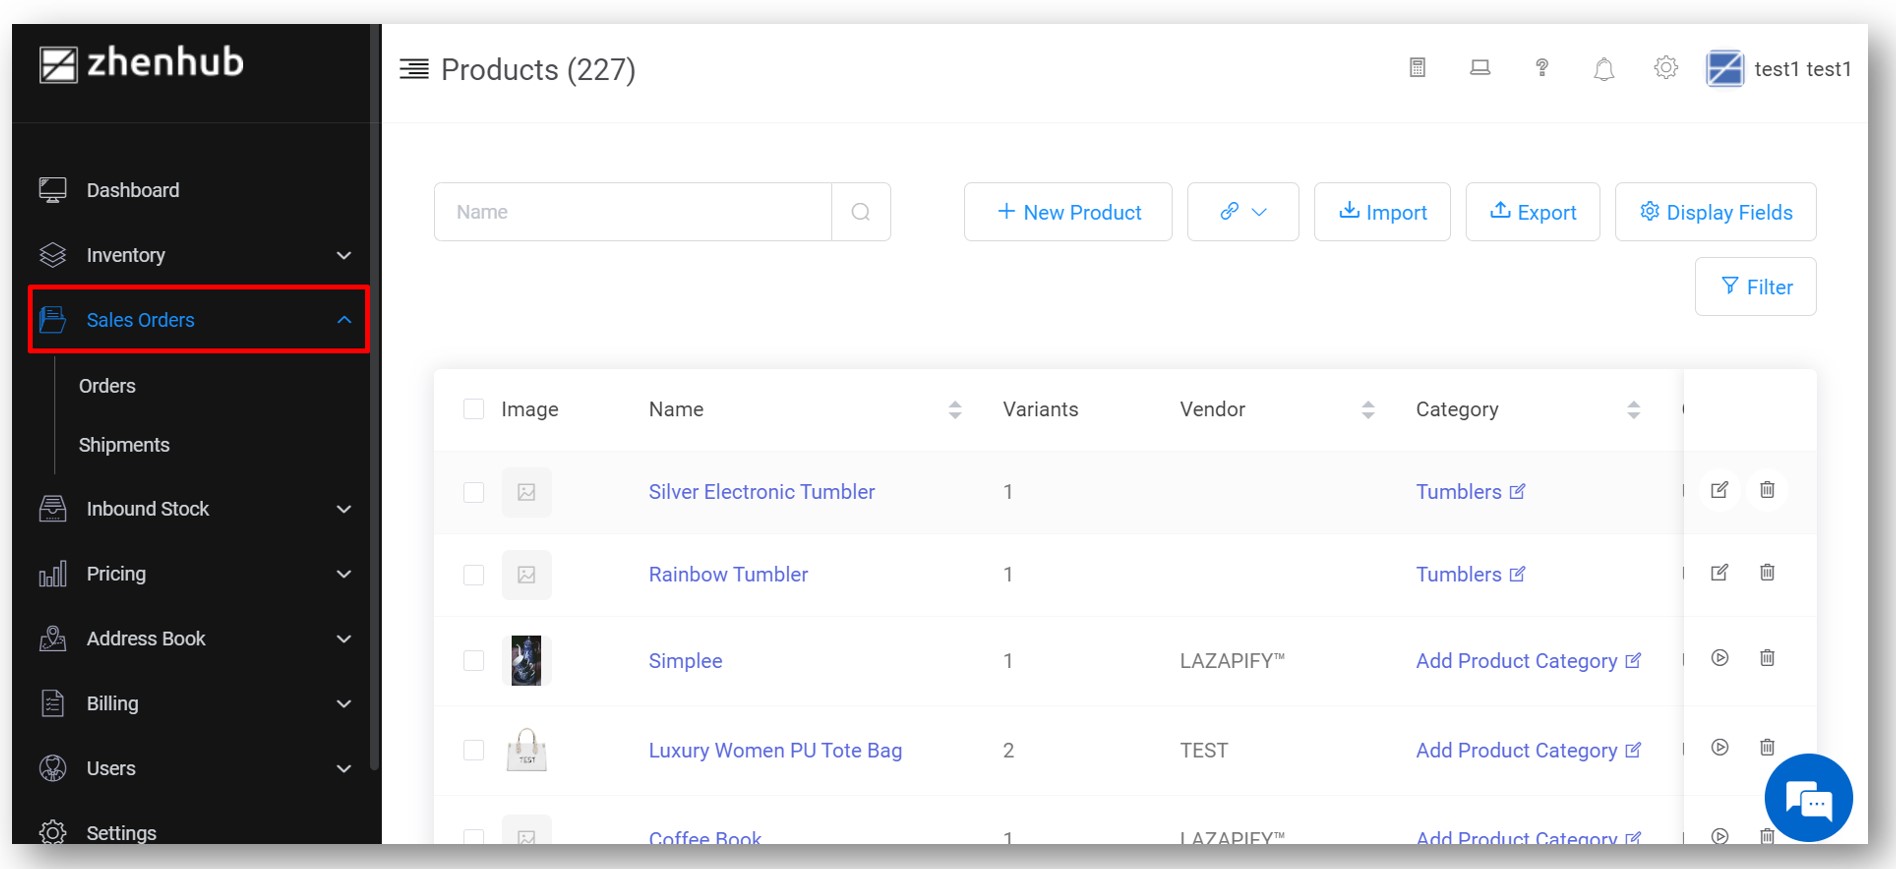Delete the Rainbow Tumbler product
1896x869 pixels.
(x=1768, y=573)
